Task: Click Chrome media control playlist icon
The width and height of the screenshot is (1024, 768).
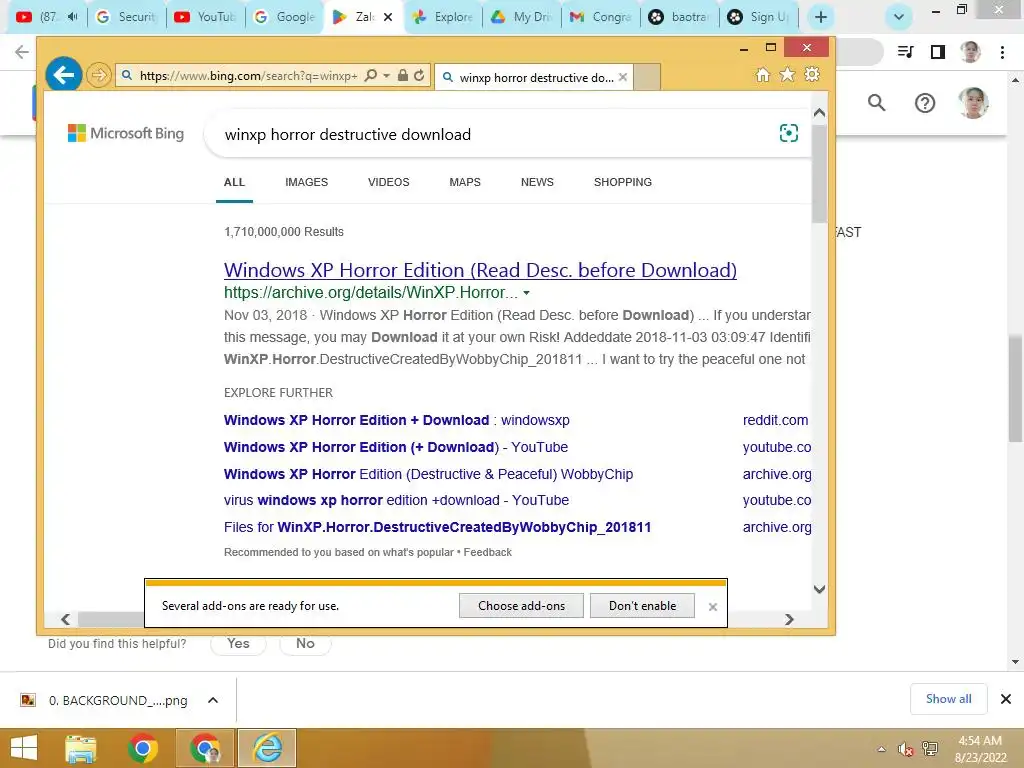Action: click(906, 52)
